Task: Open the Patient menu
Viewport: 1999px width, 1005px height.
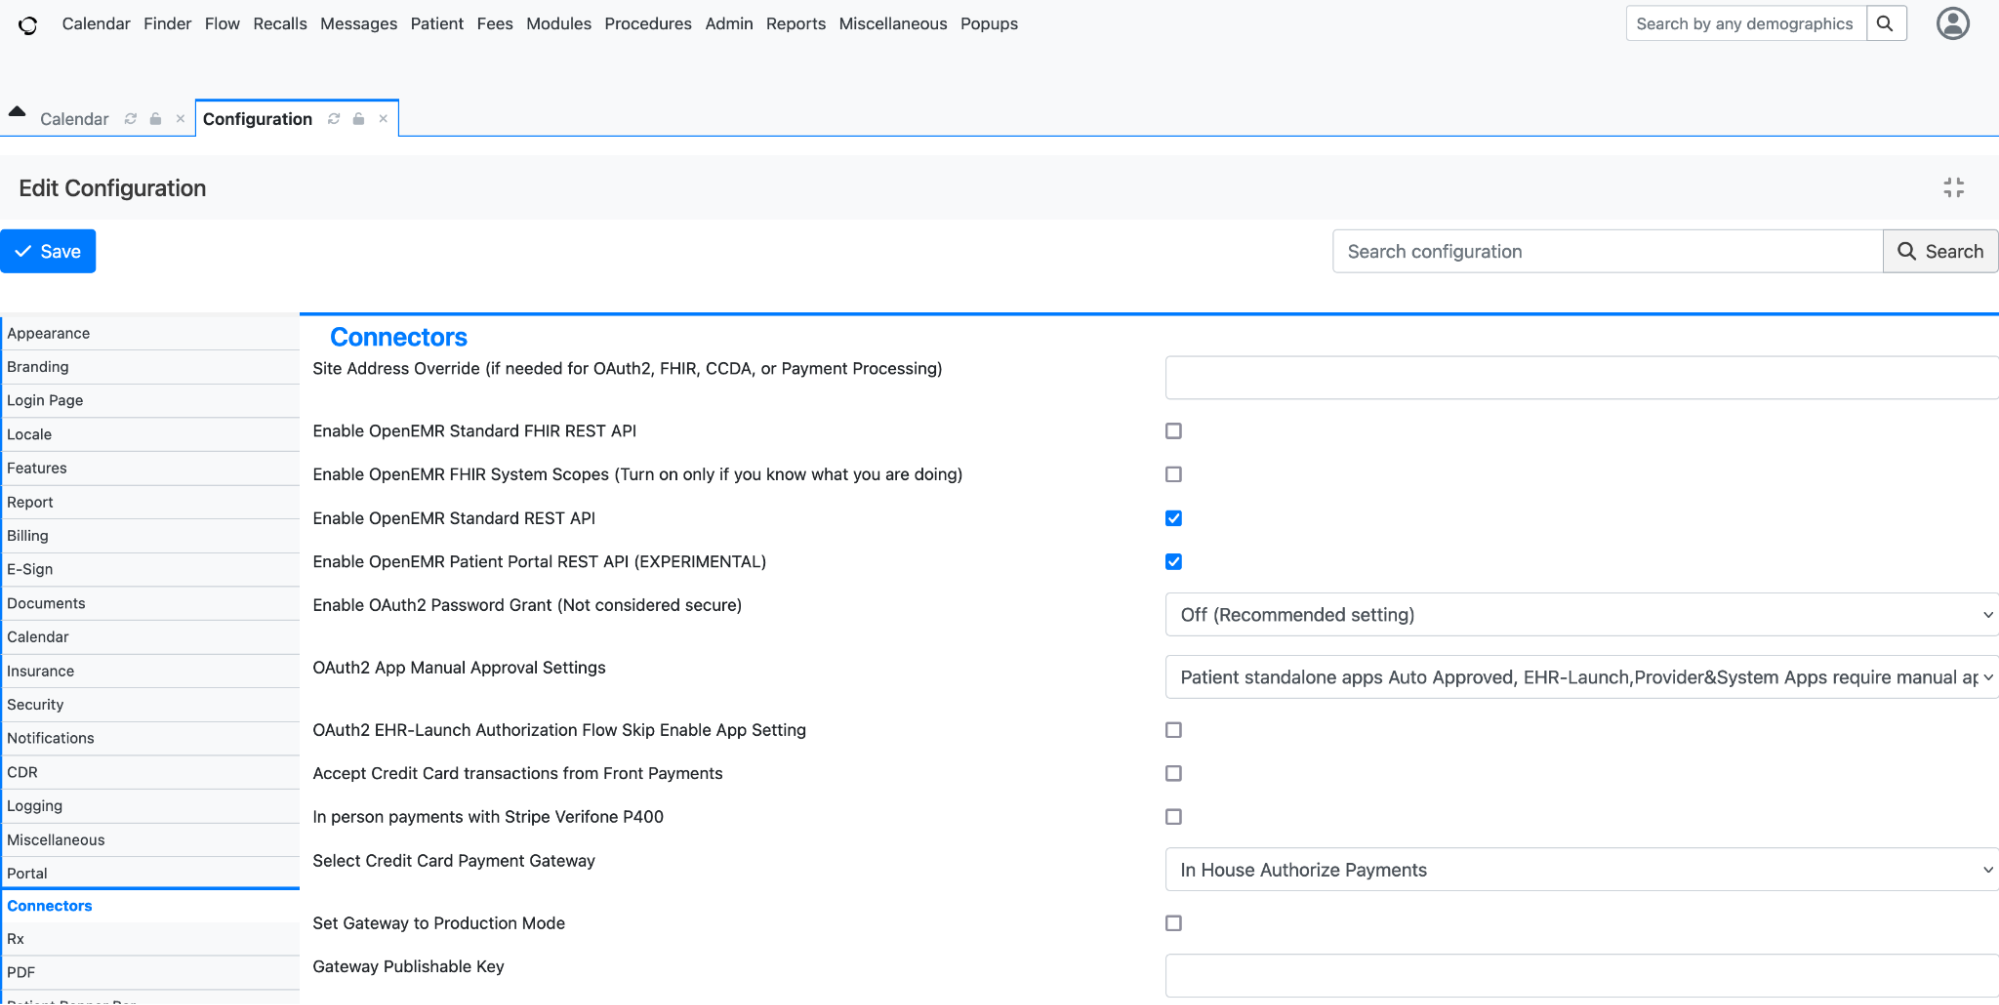Action: click(437, 24)
